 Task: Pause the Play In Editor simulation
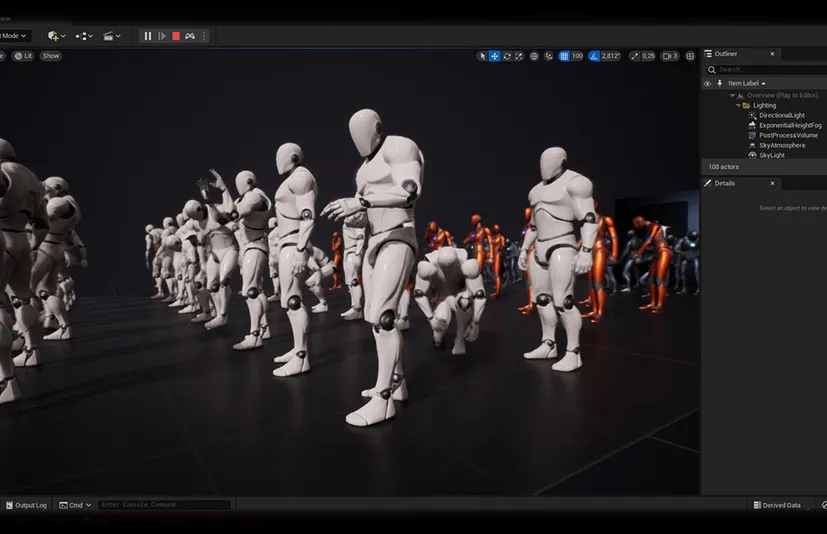coord(148,36)
